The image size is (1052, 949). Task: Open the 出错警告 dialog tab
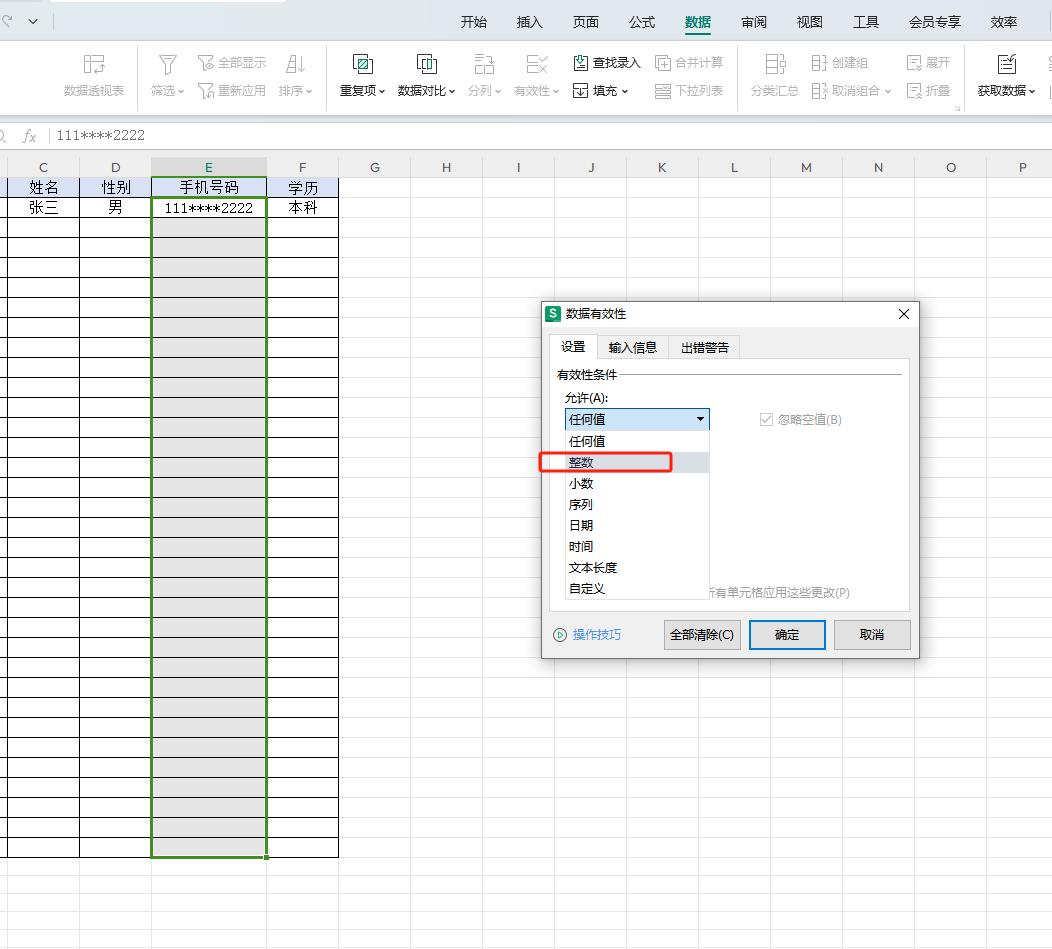704,347
